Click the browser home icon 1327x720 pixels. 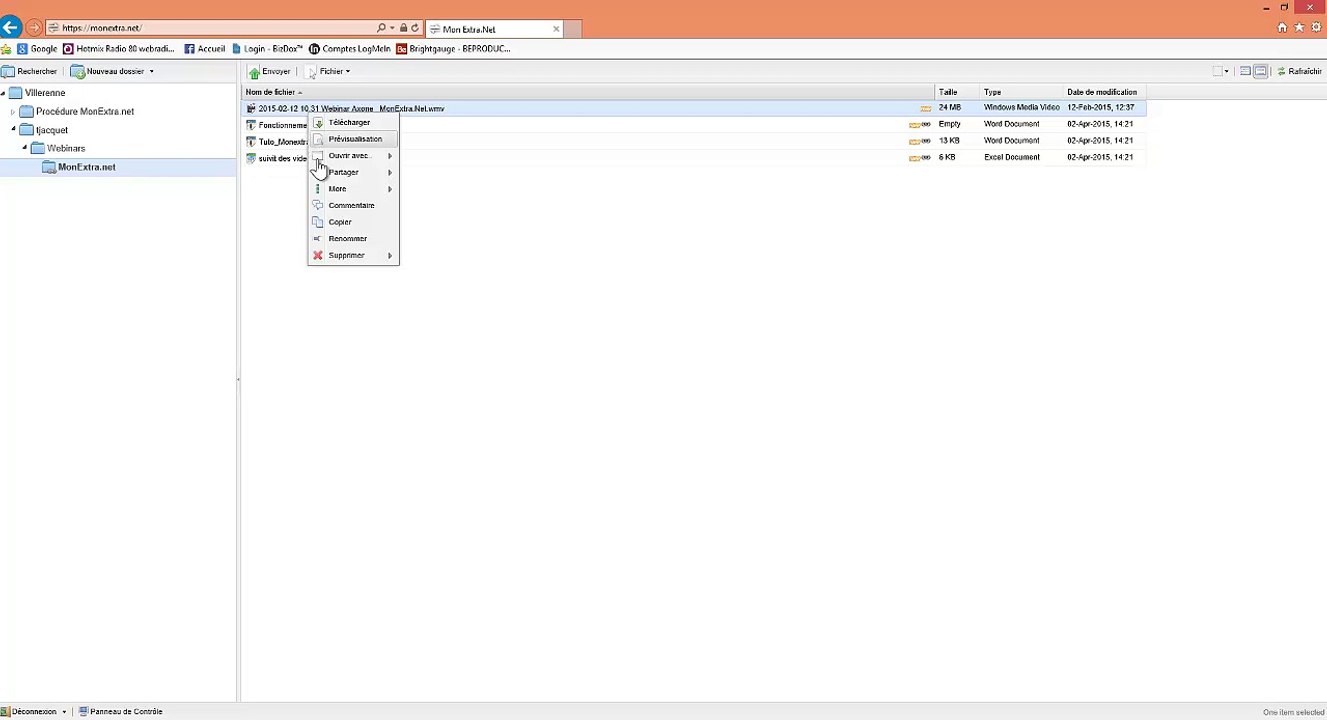tap(1283, 28)
